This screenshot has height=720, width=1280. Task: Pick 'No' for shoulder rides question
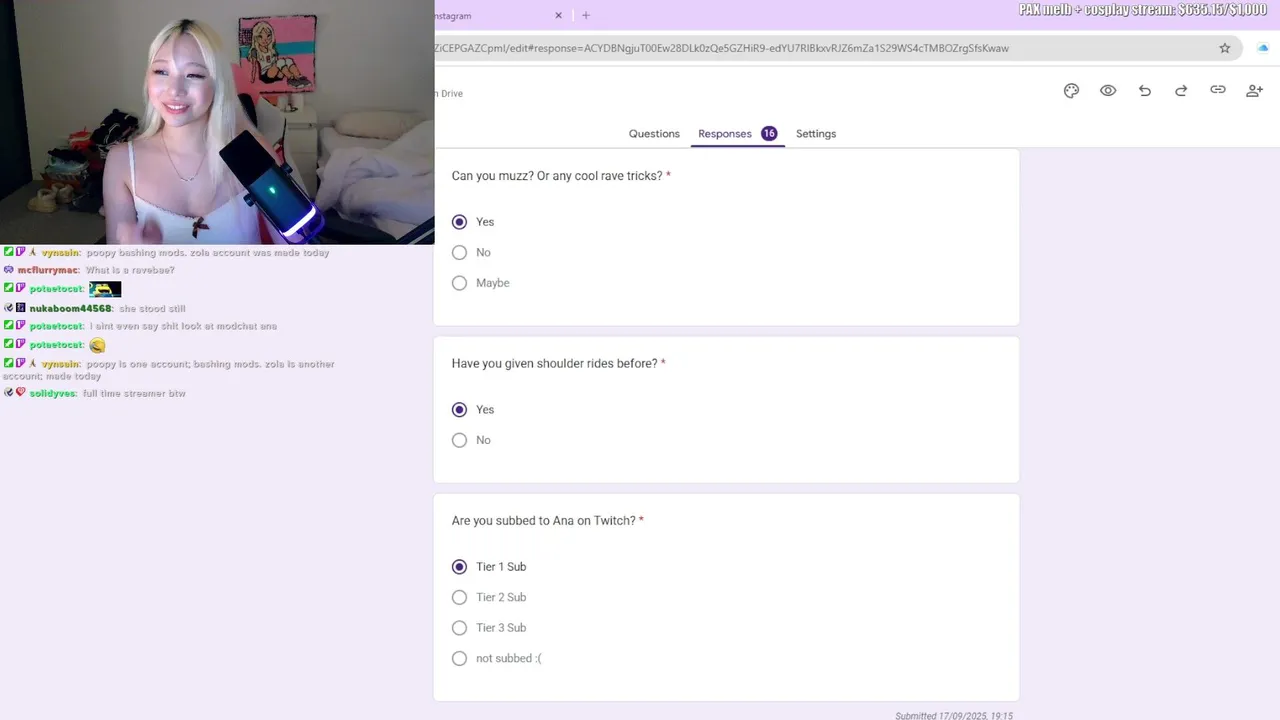point(471,440)
